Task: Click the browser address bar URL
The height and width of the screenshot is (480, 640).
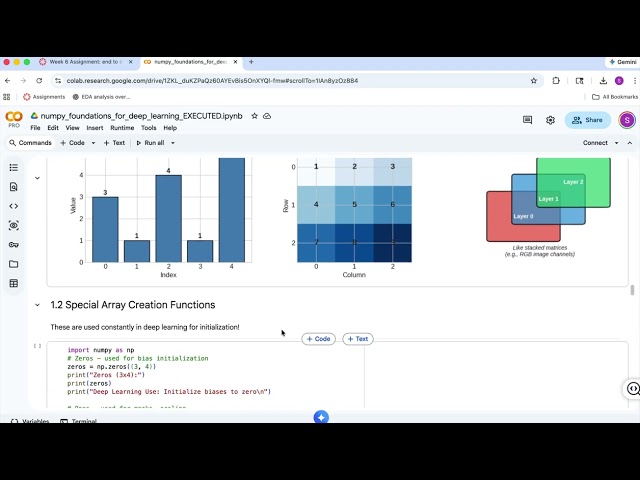Action: tap(212, 81)
